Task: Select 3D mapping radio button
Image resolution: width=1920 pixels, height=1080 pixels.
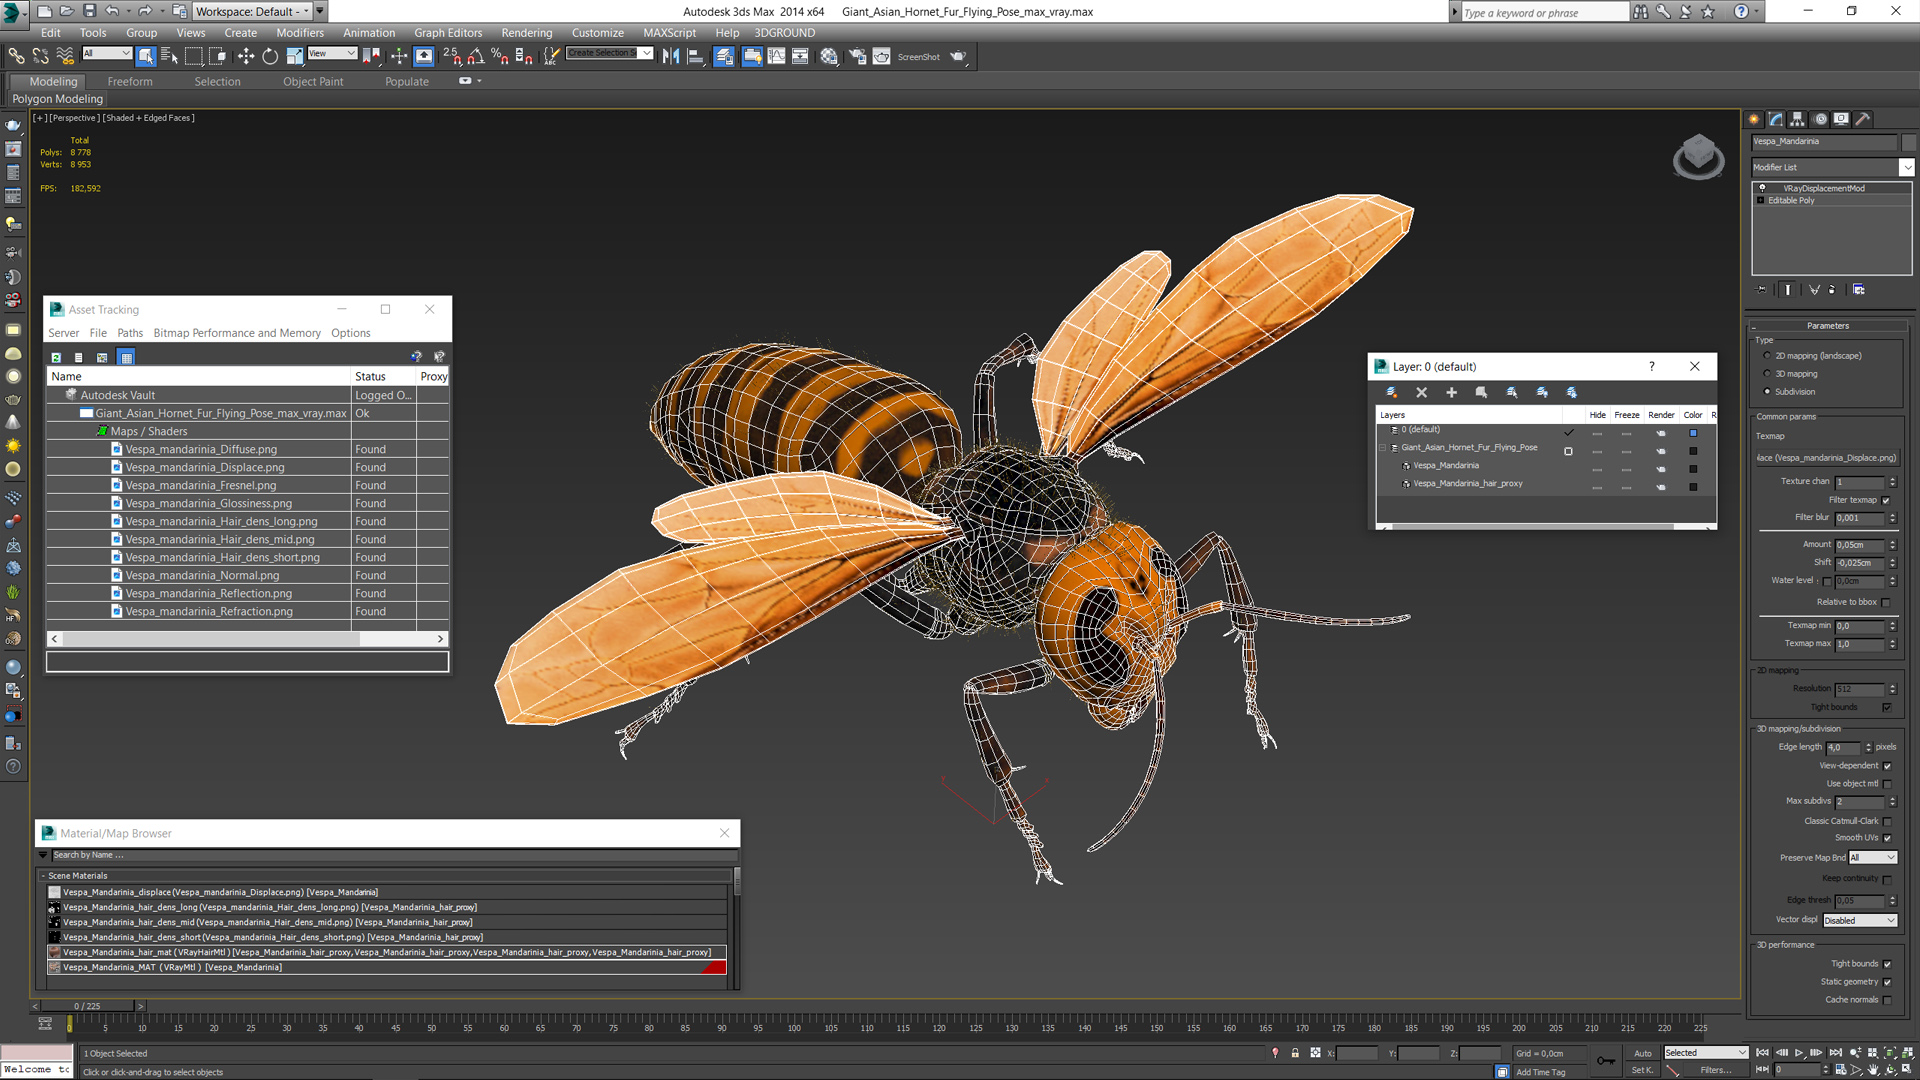Action: click(1767, 374)
